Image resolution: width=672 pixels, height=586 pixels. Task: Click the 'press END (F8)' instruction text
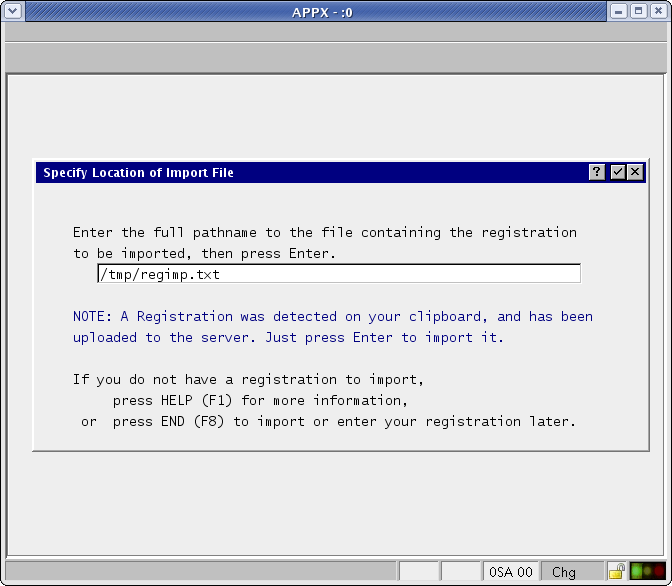point(344,421)
